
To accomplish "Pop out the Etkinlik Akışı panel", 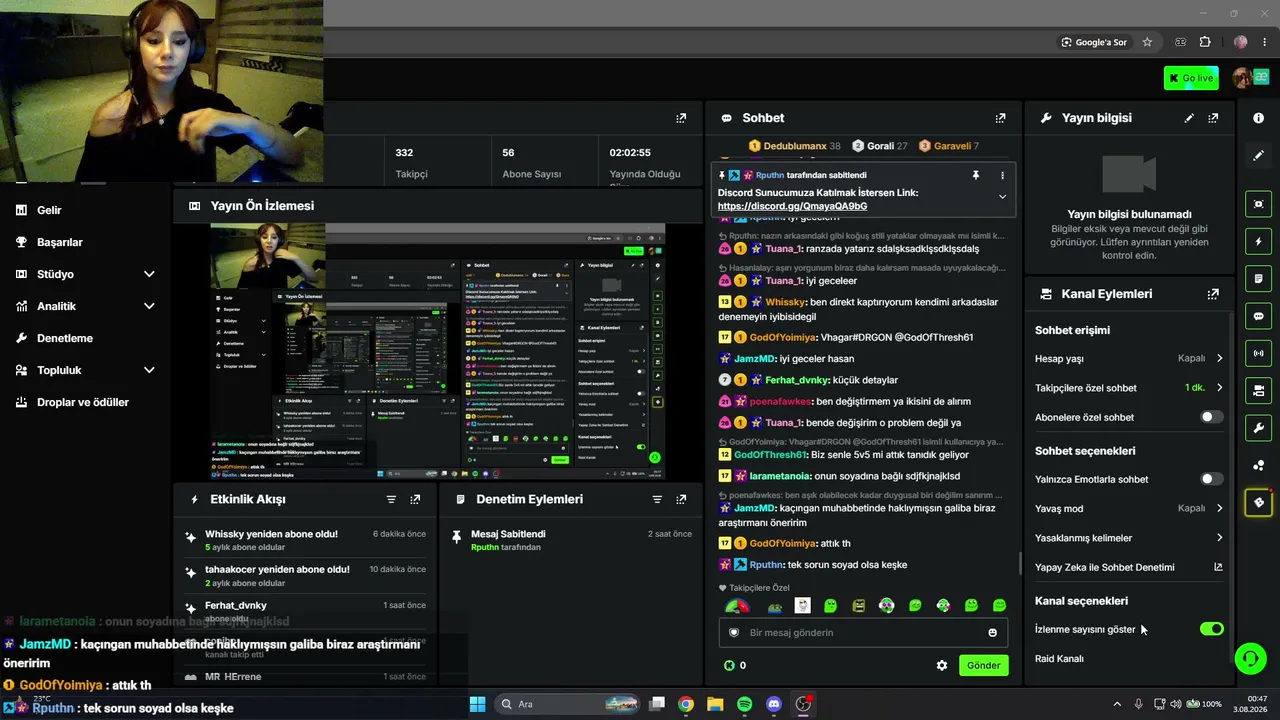I will point(415,499).
